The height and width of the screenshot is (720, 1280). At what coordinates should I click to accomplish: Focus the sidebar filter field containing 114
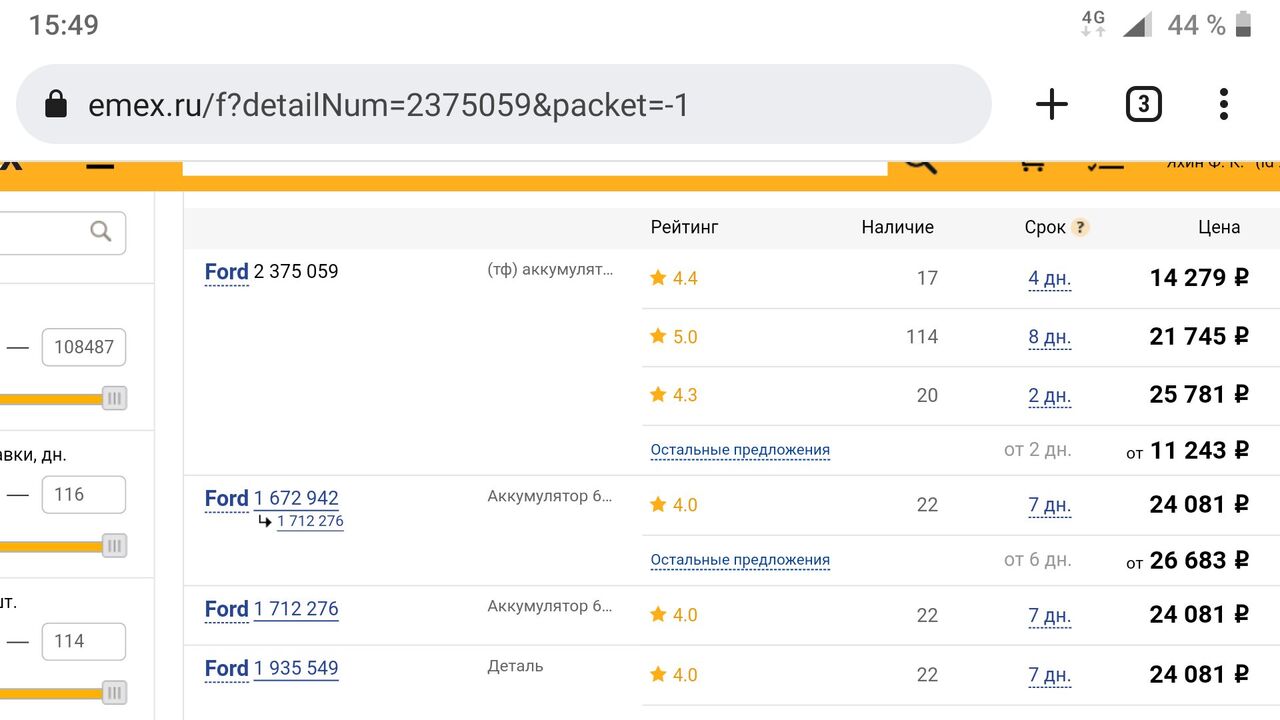click(84, 641)
